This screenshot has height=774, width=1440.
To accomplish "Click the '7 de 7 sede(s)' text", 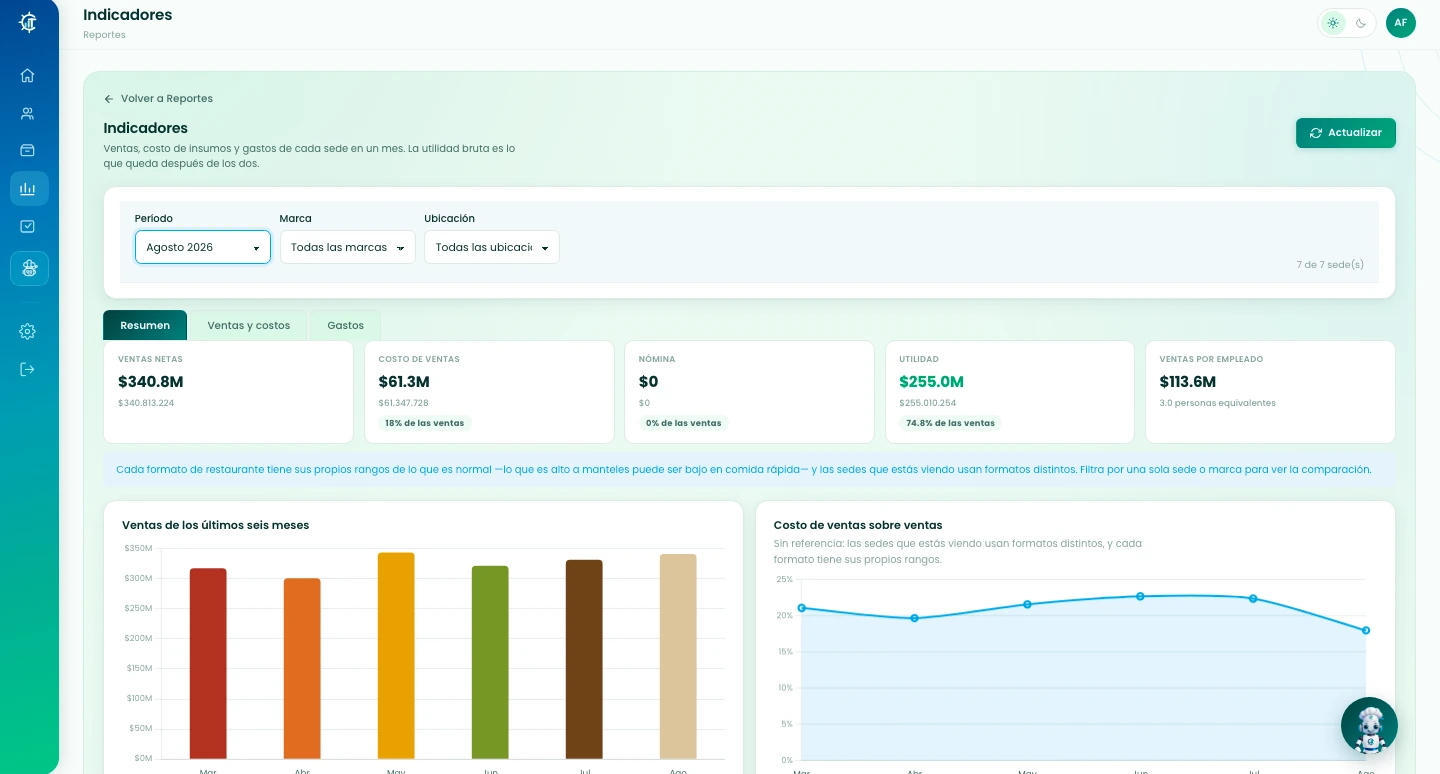I will point(1330,265).
